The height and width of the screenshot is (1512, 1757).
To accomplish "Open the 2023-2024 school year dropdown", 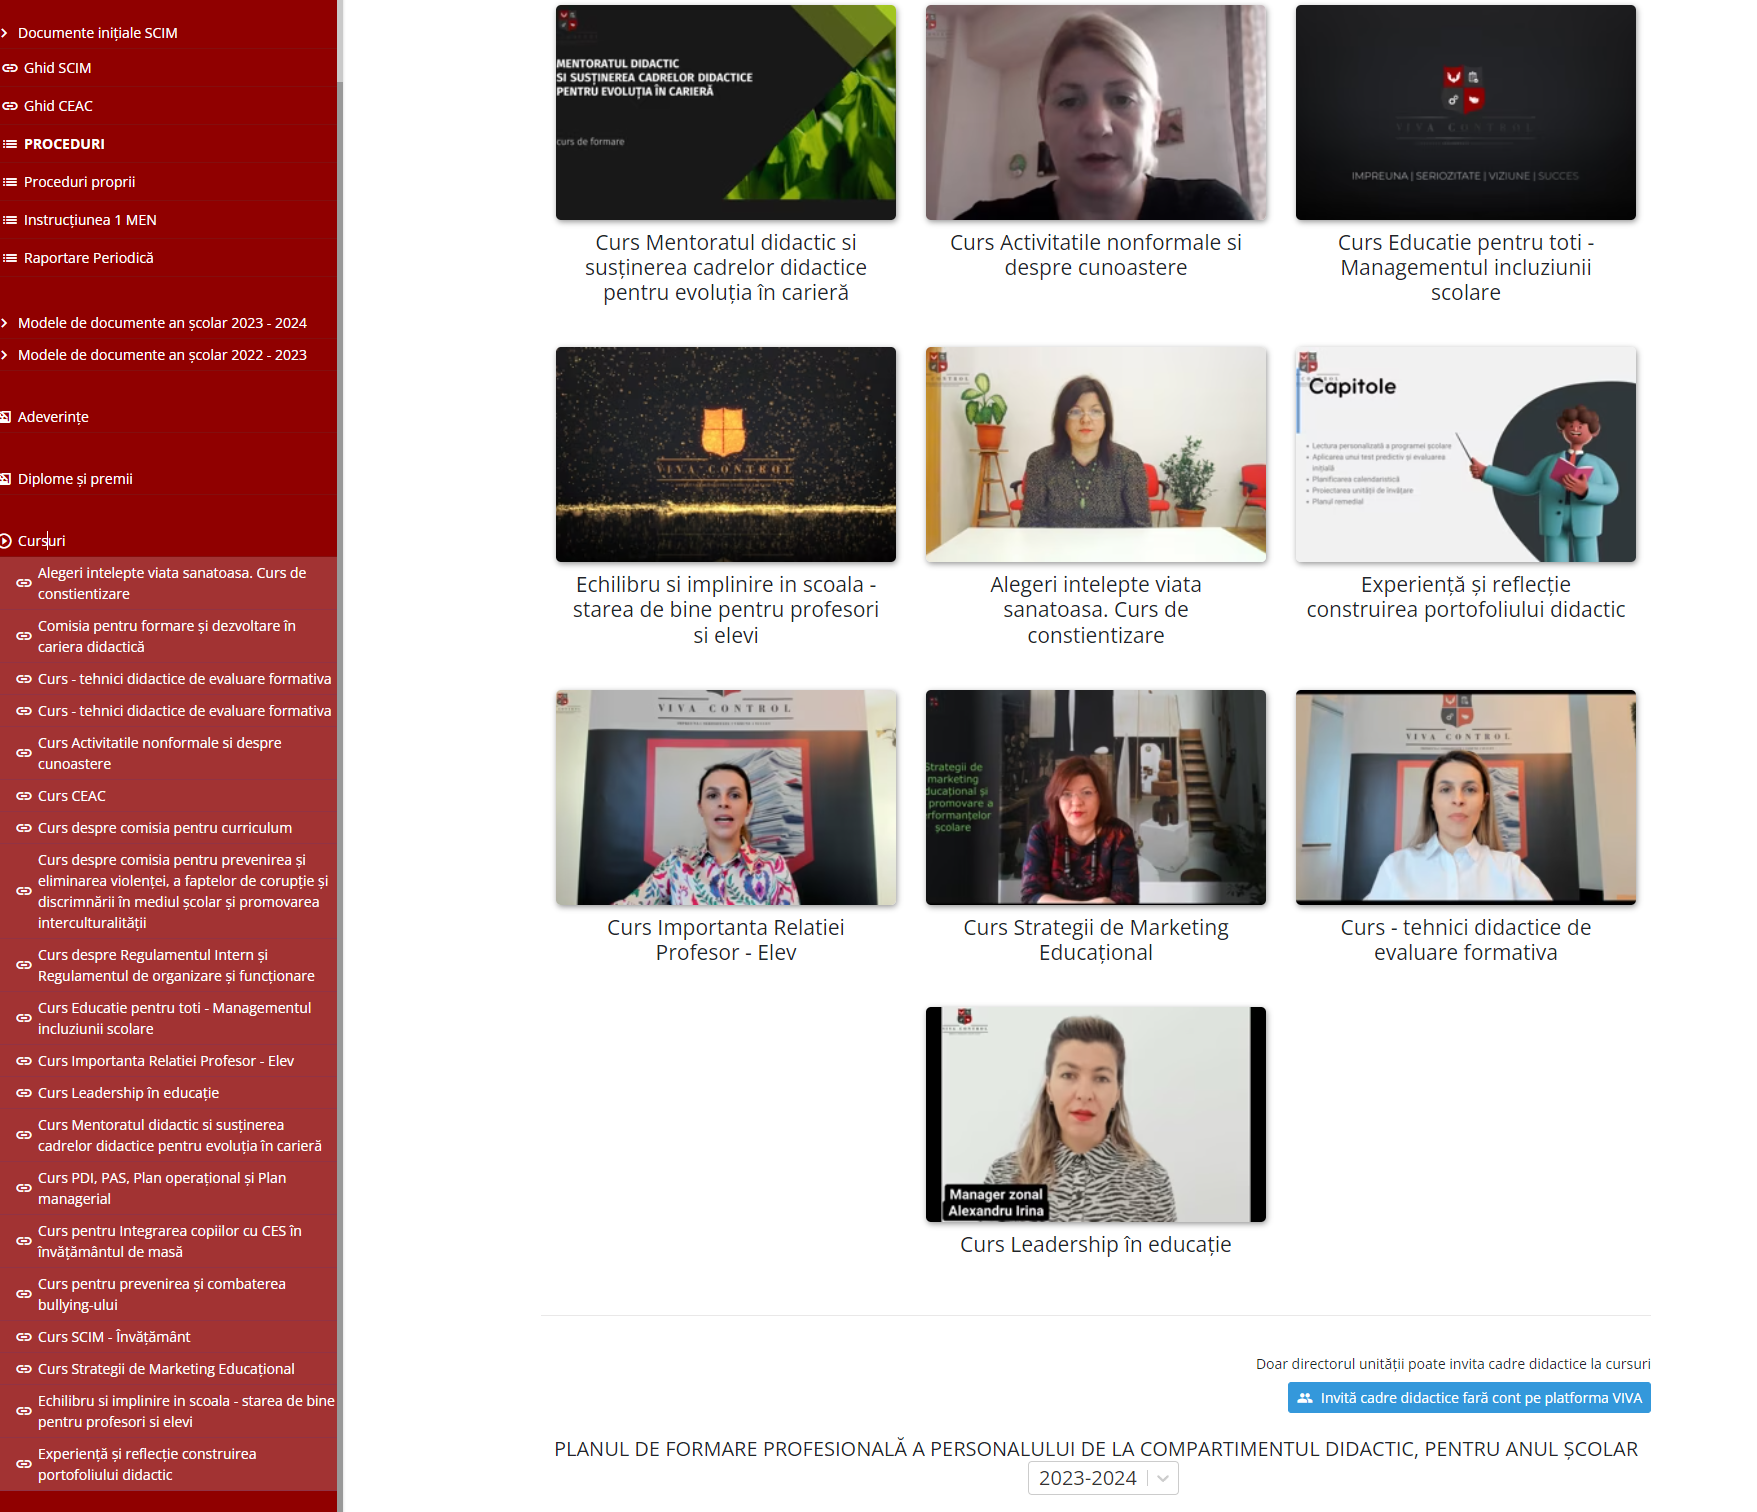I will click(x=1102, y=1478).
